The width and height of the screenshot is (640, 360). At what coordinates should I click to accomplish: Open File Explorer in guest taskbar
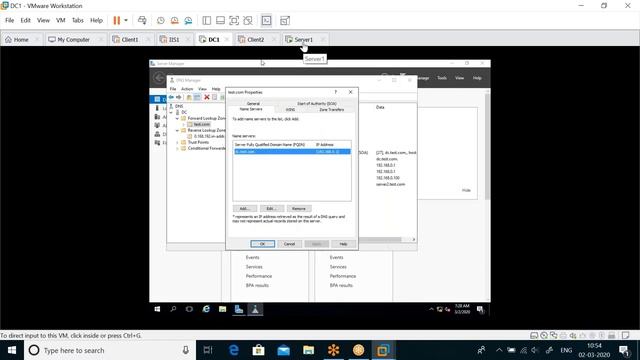coord(222,309)
